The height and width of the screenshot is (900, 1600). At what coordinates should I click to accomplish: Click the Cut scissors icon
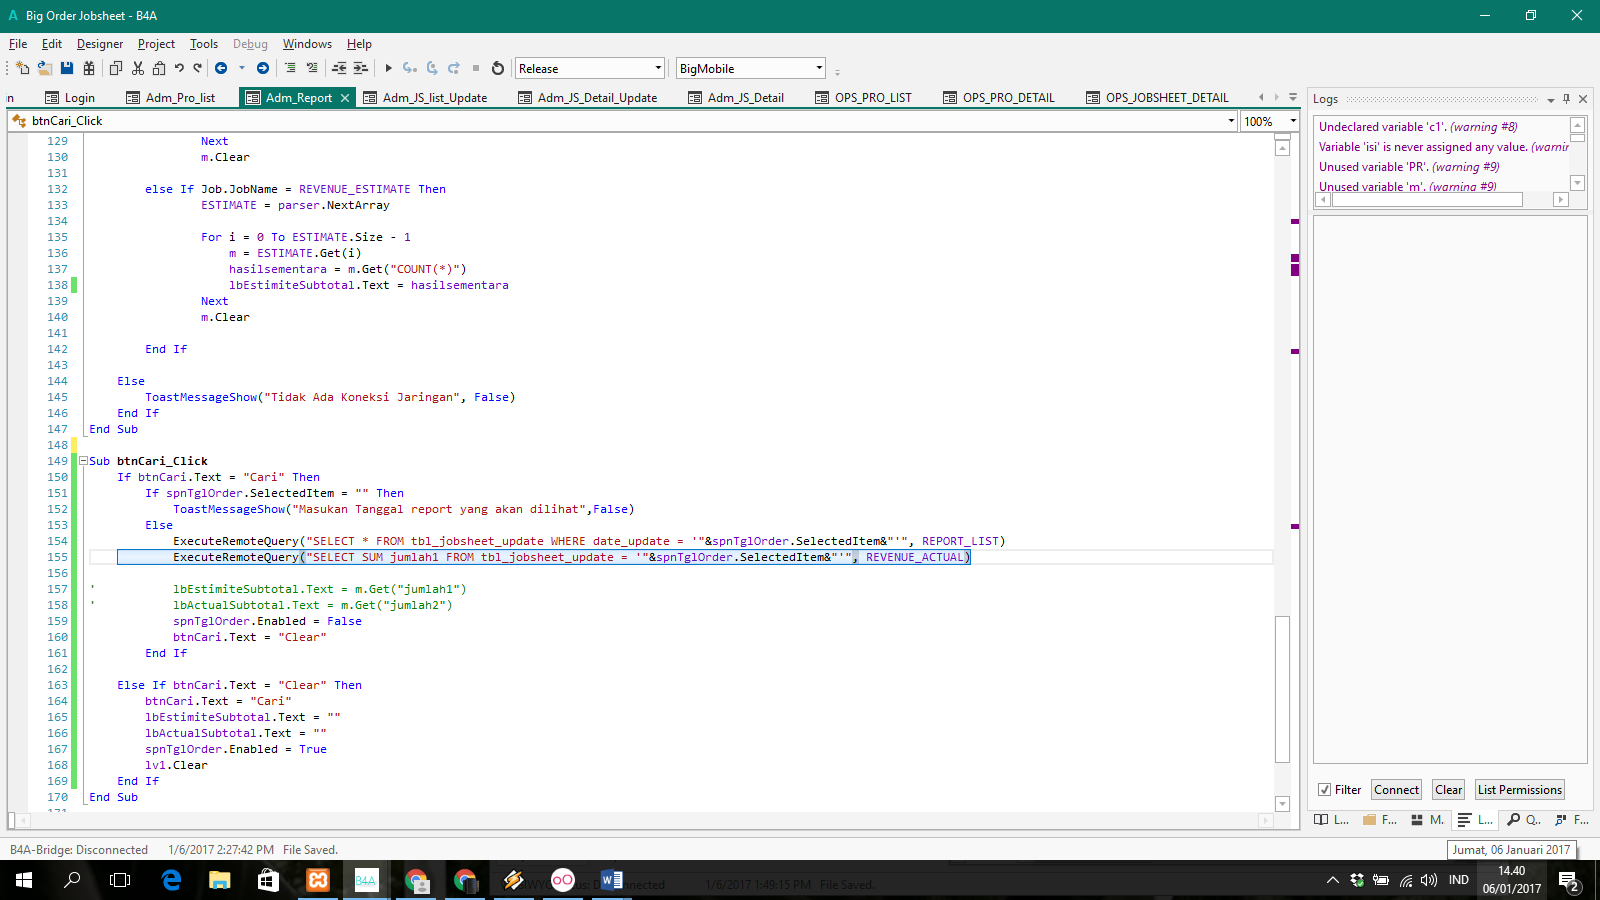coord(138,68)
